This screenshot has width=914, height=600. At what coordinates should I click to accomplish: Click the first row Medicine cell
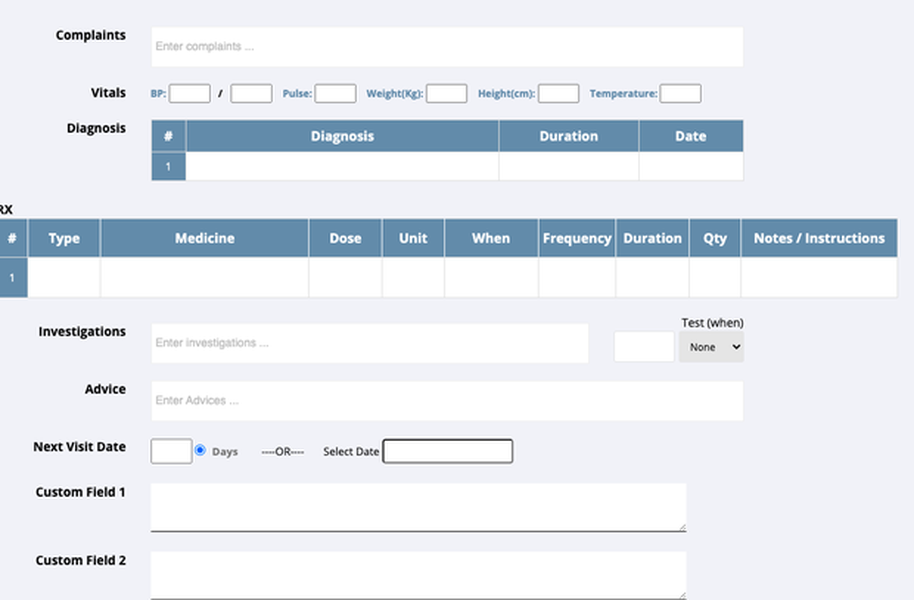point(204,278)
